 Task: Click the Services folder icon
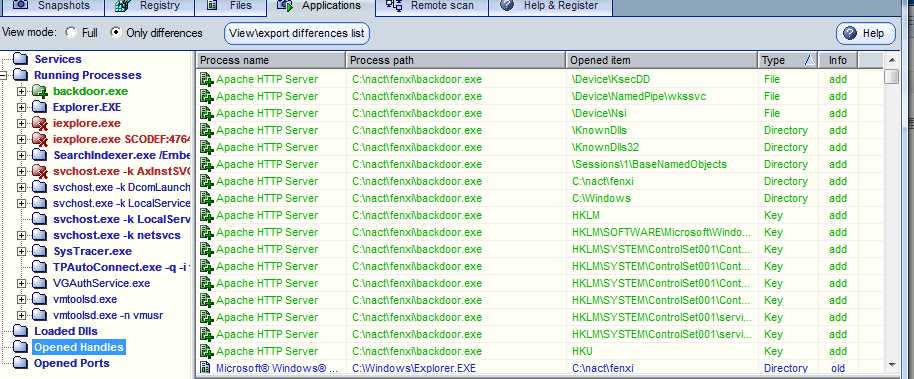20,59
